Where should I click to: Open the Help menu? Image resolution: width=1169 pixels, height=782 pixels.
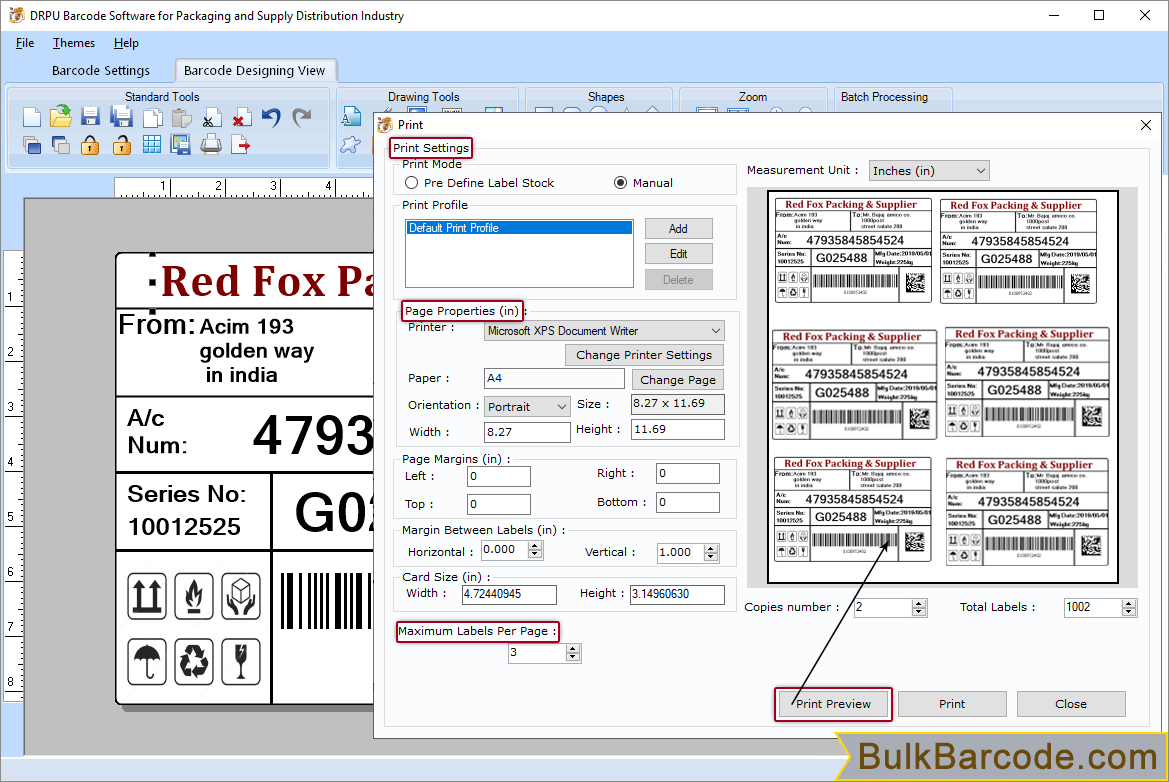[126, 42]
